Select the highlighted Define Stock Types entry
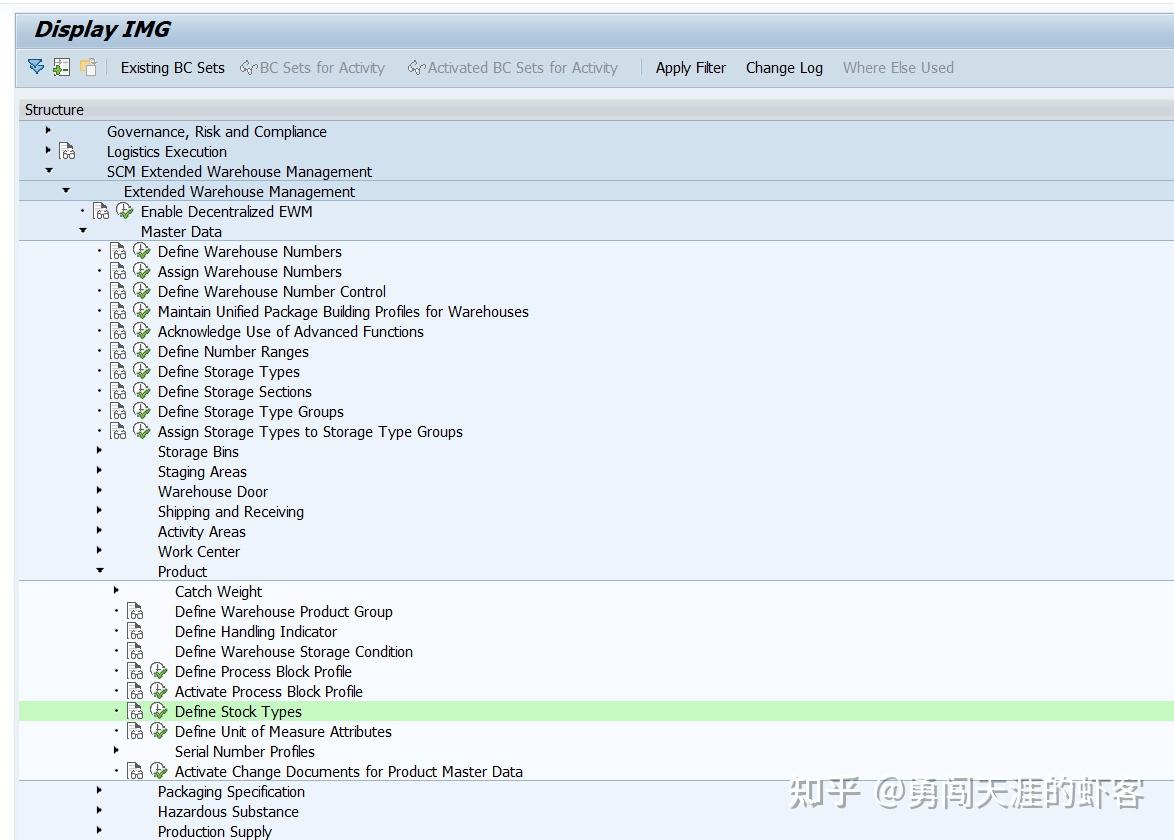The width and height of the screenshot is (1174, 840). click(238, 711)
